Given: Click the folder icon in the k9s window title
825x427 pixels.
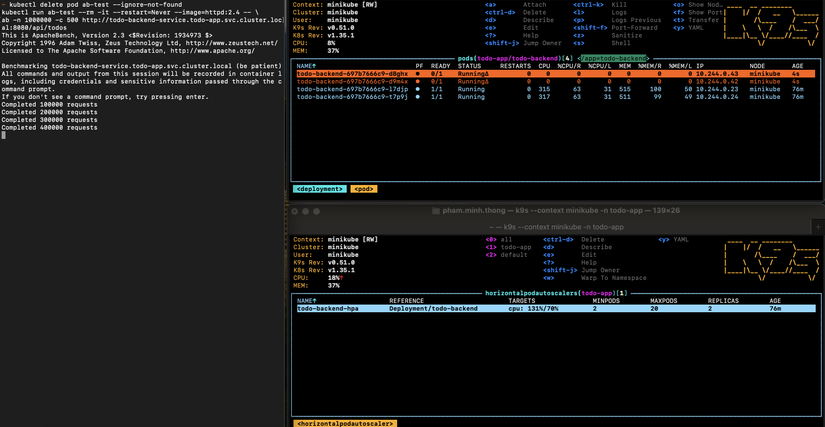Looking at the screenshot, I should (x=436, y=210).
